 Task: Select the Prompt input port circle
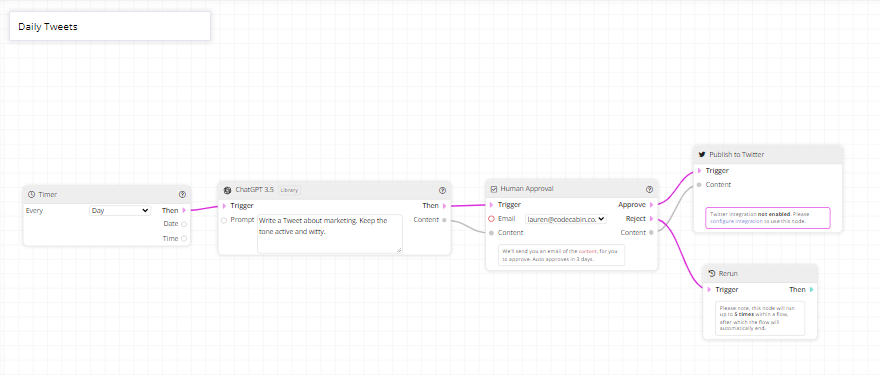coord(224,220)
